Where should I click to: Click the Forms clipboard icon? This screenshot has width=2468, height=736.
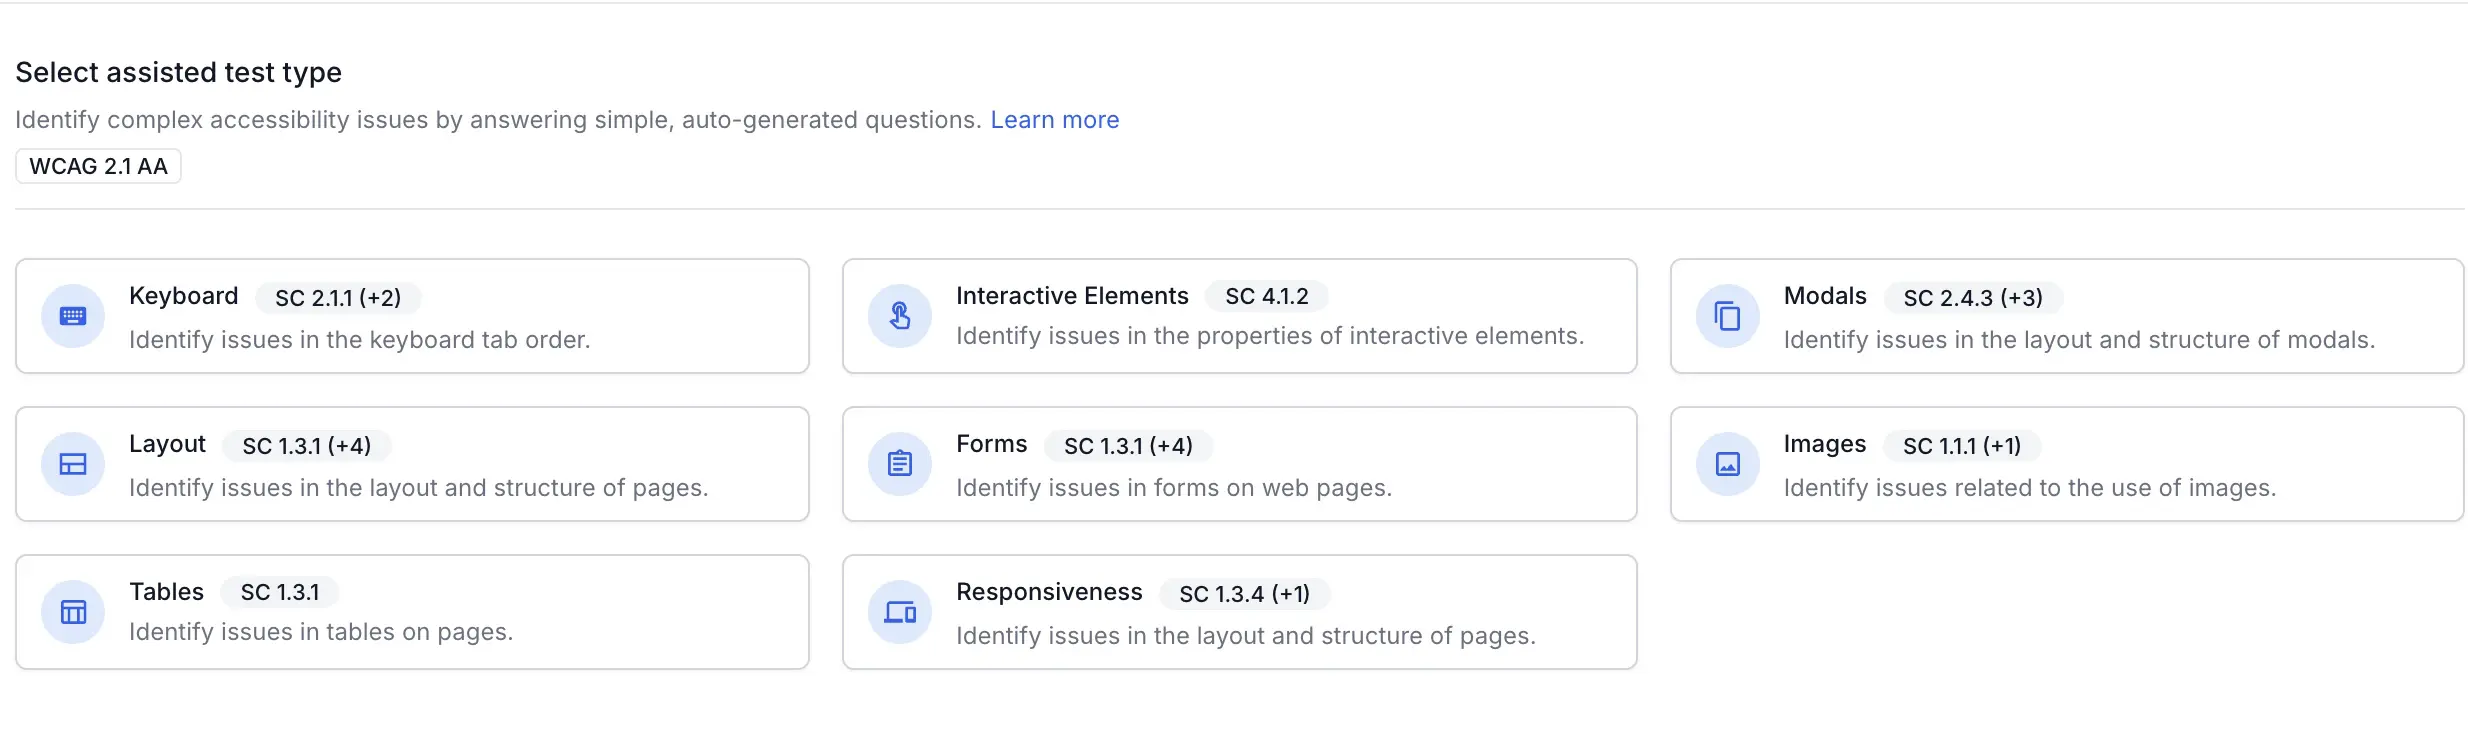click(x=900, y=464)
